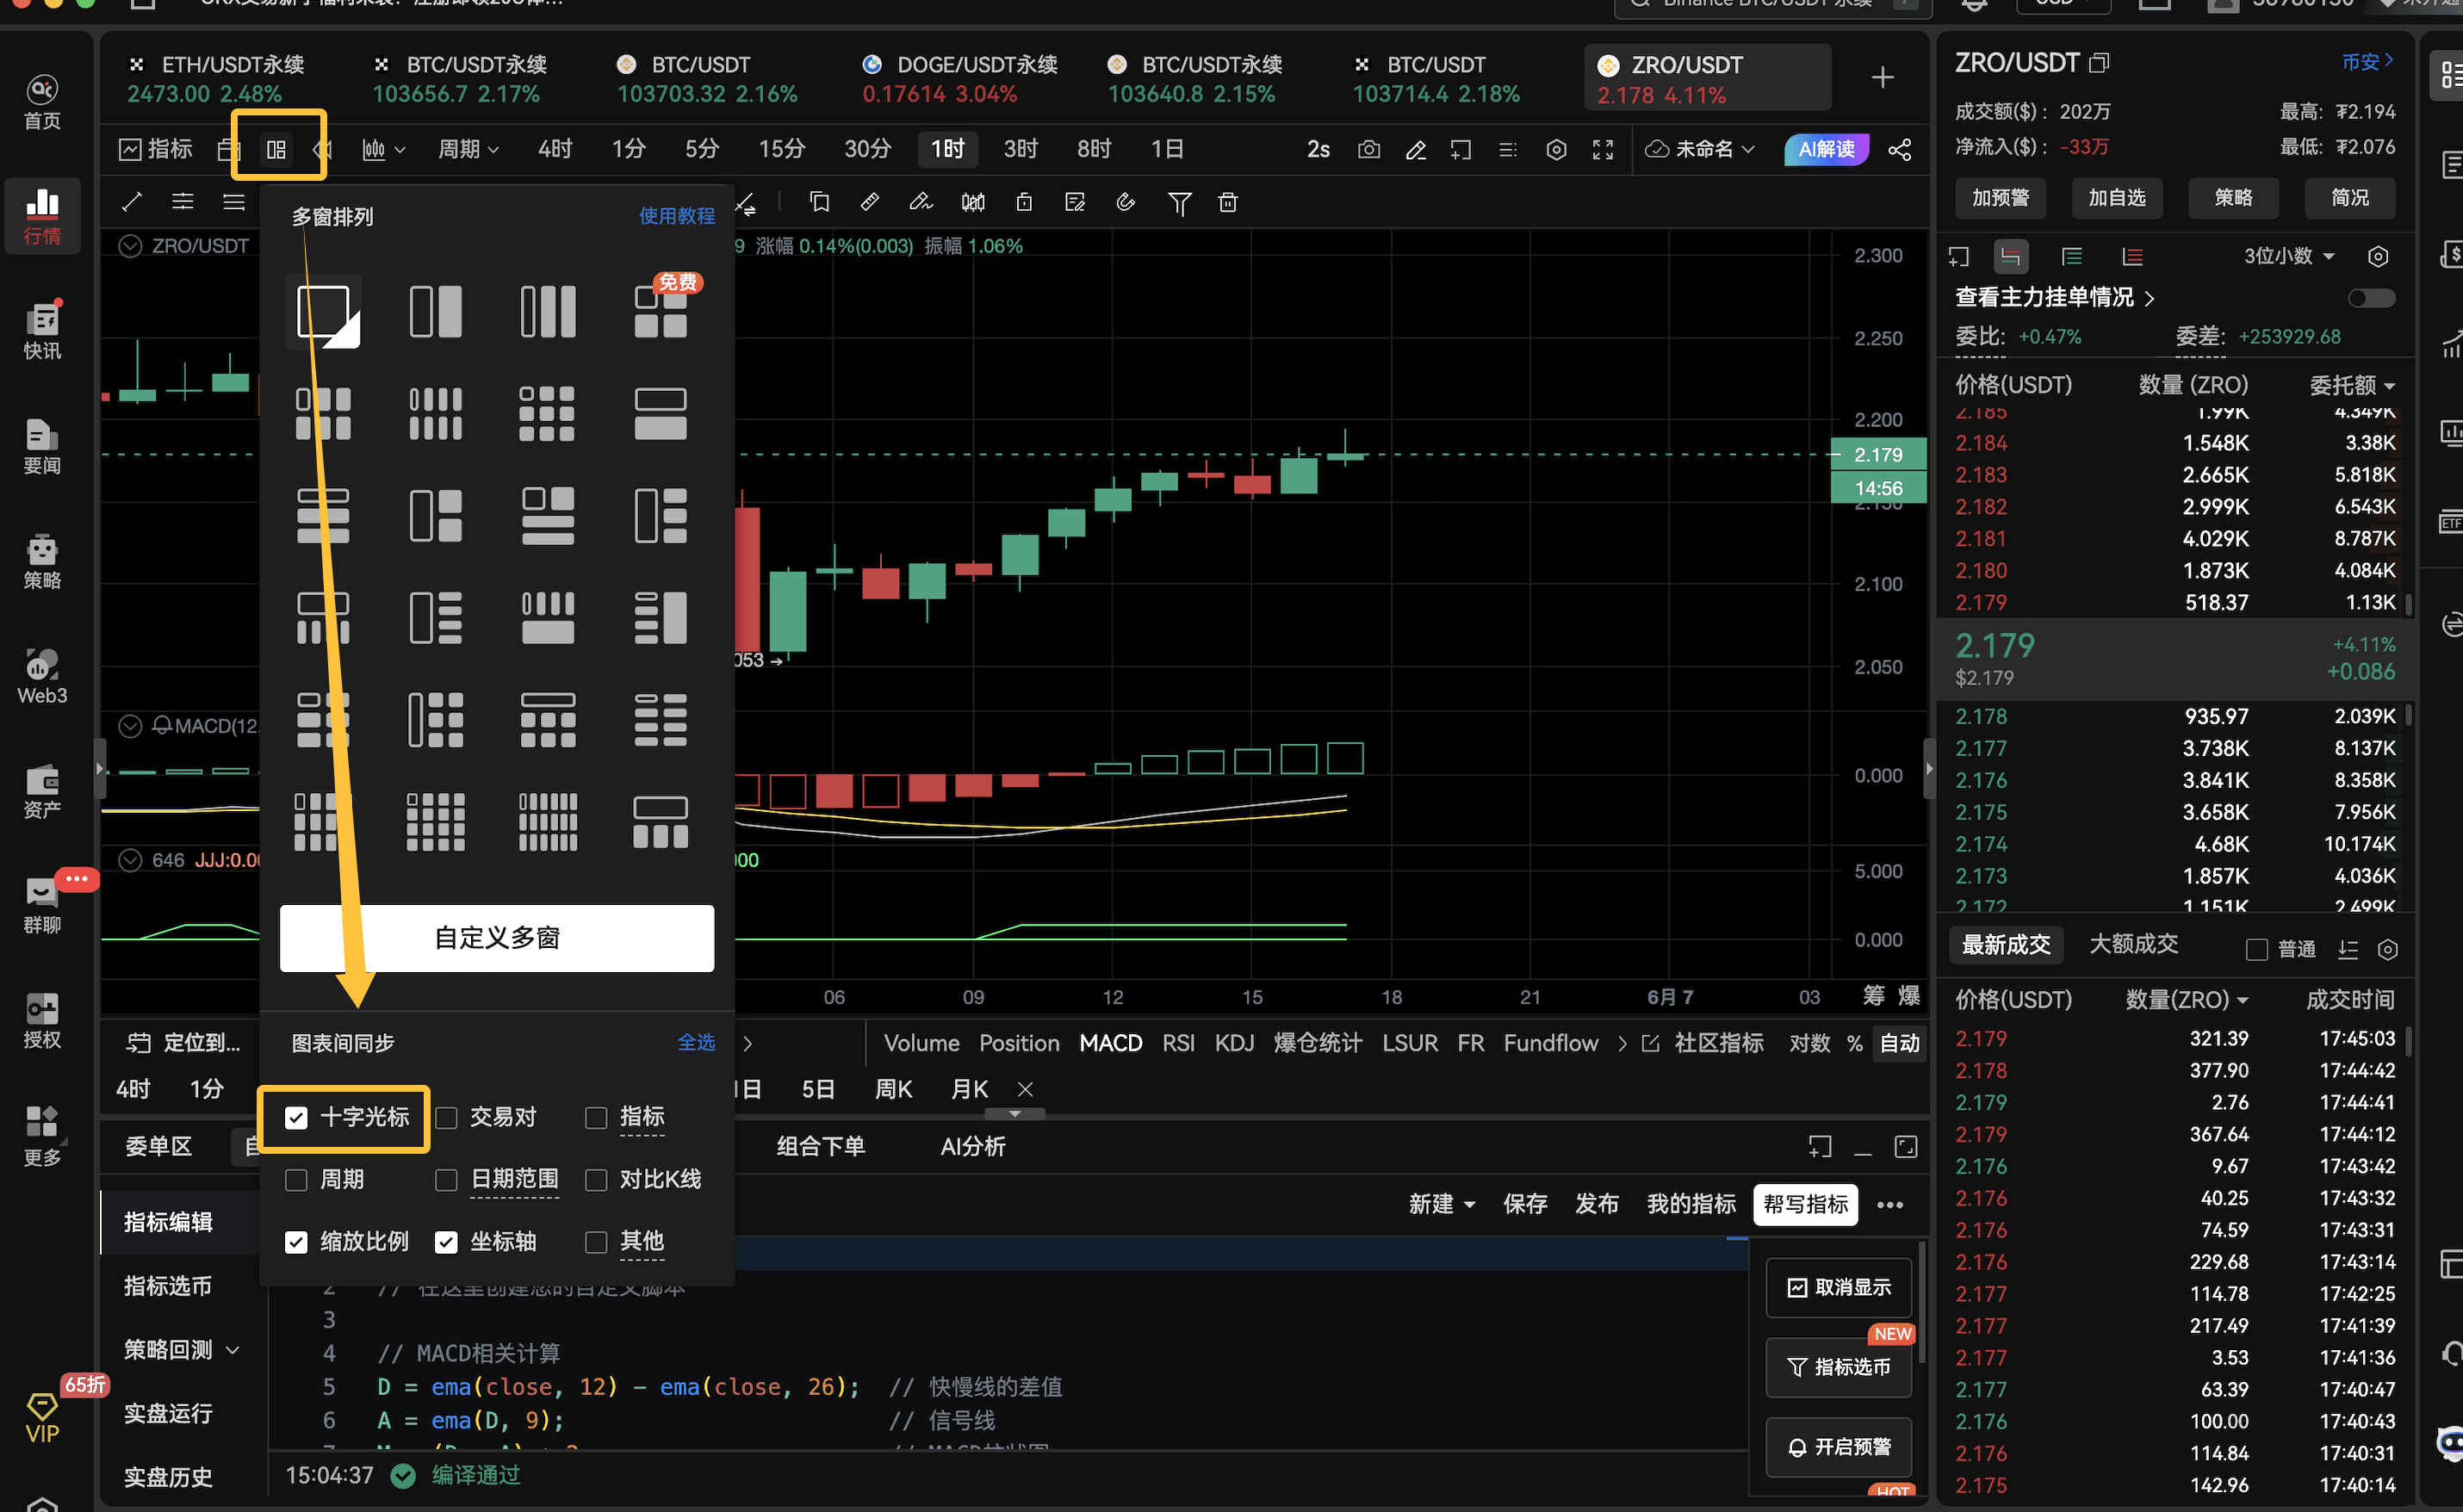Open the 策略 strategy robot sidebar icon
Image resolution: width=2463 pixels, height=1512 pixels.
tap(42, 561)
